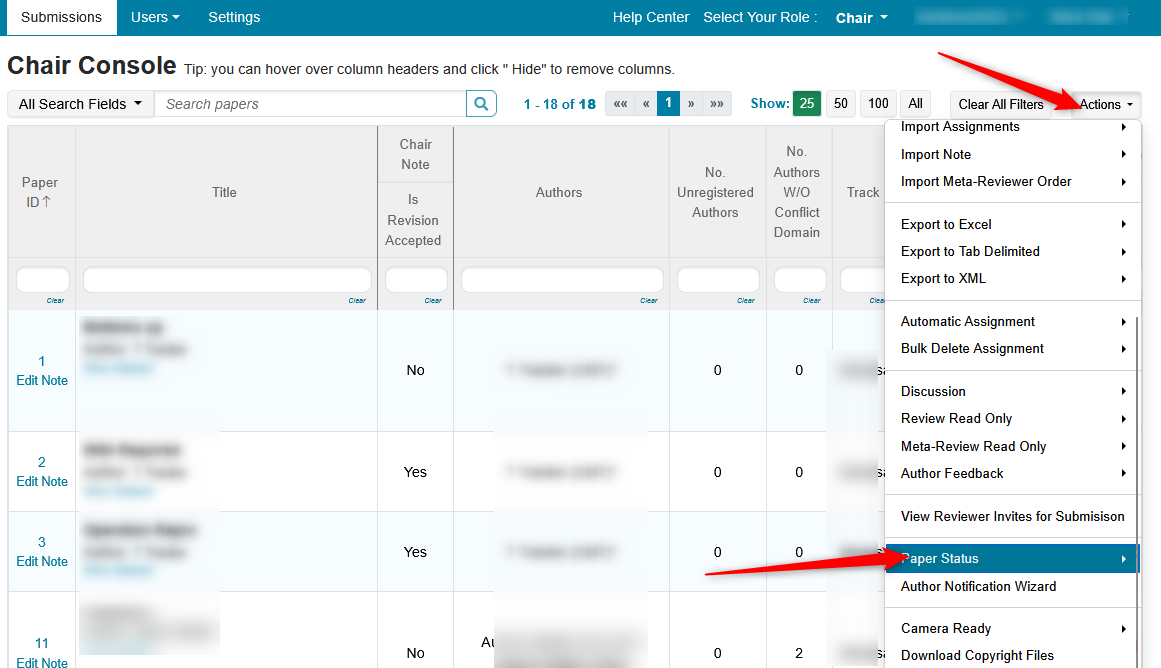Image resolution: width=1161 pixels, height=668 pixels.
Task: Go to next page » button
Action: tap(690, 104)
